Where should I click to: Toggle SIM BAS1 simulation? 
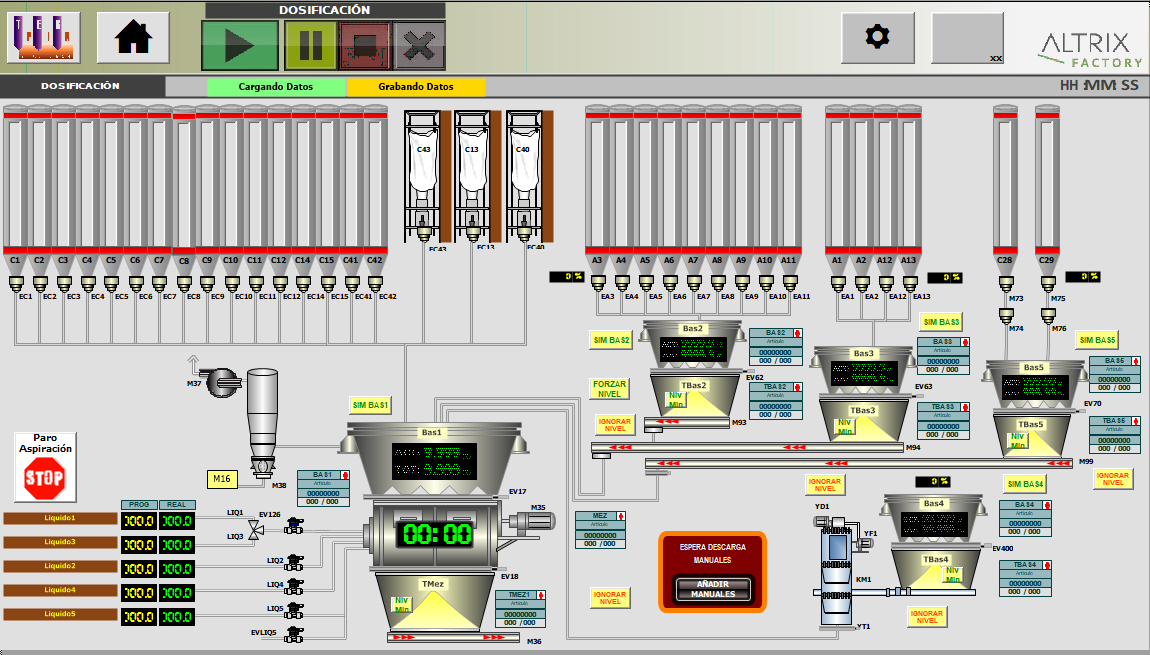pos(370,405)
